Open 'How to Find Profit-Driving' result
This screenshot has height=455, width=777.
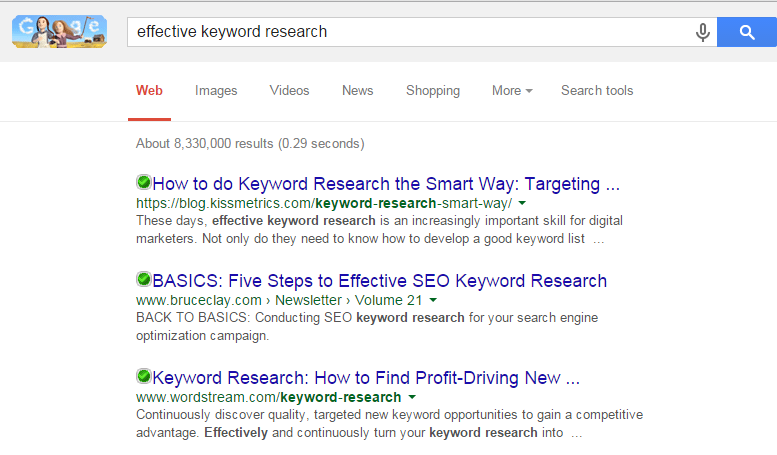(x=366, y=378)
